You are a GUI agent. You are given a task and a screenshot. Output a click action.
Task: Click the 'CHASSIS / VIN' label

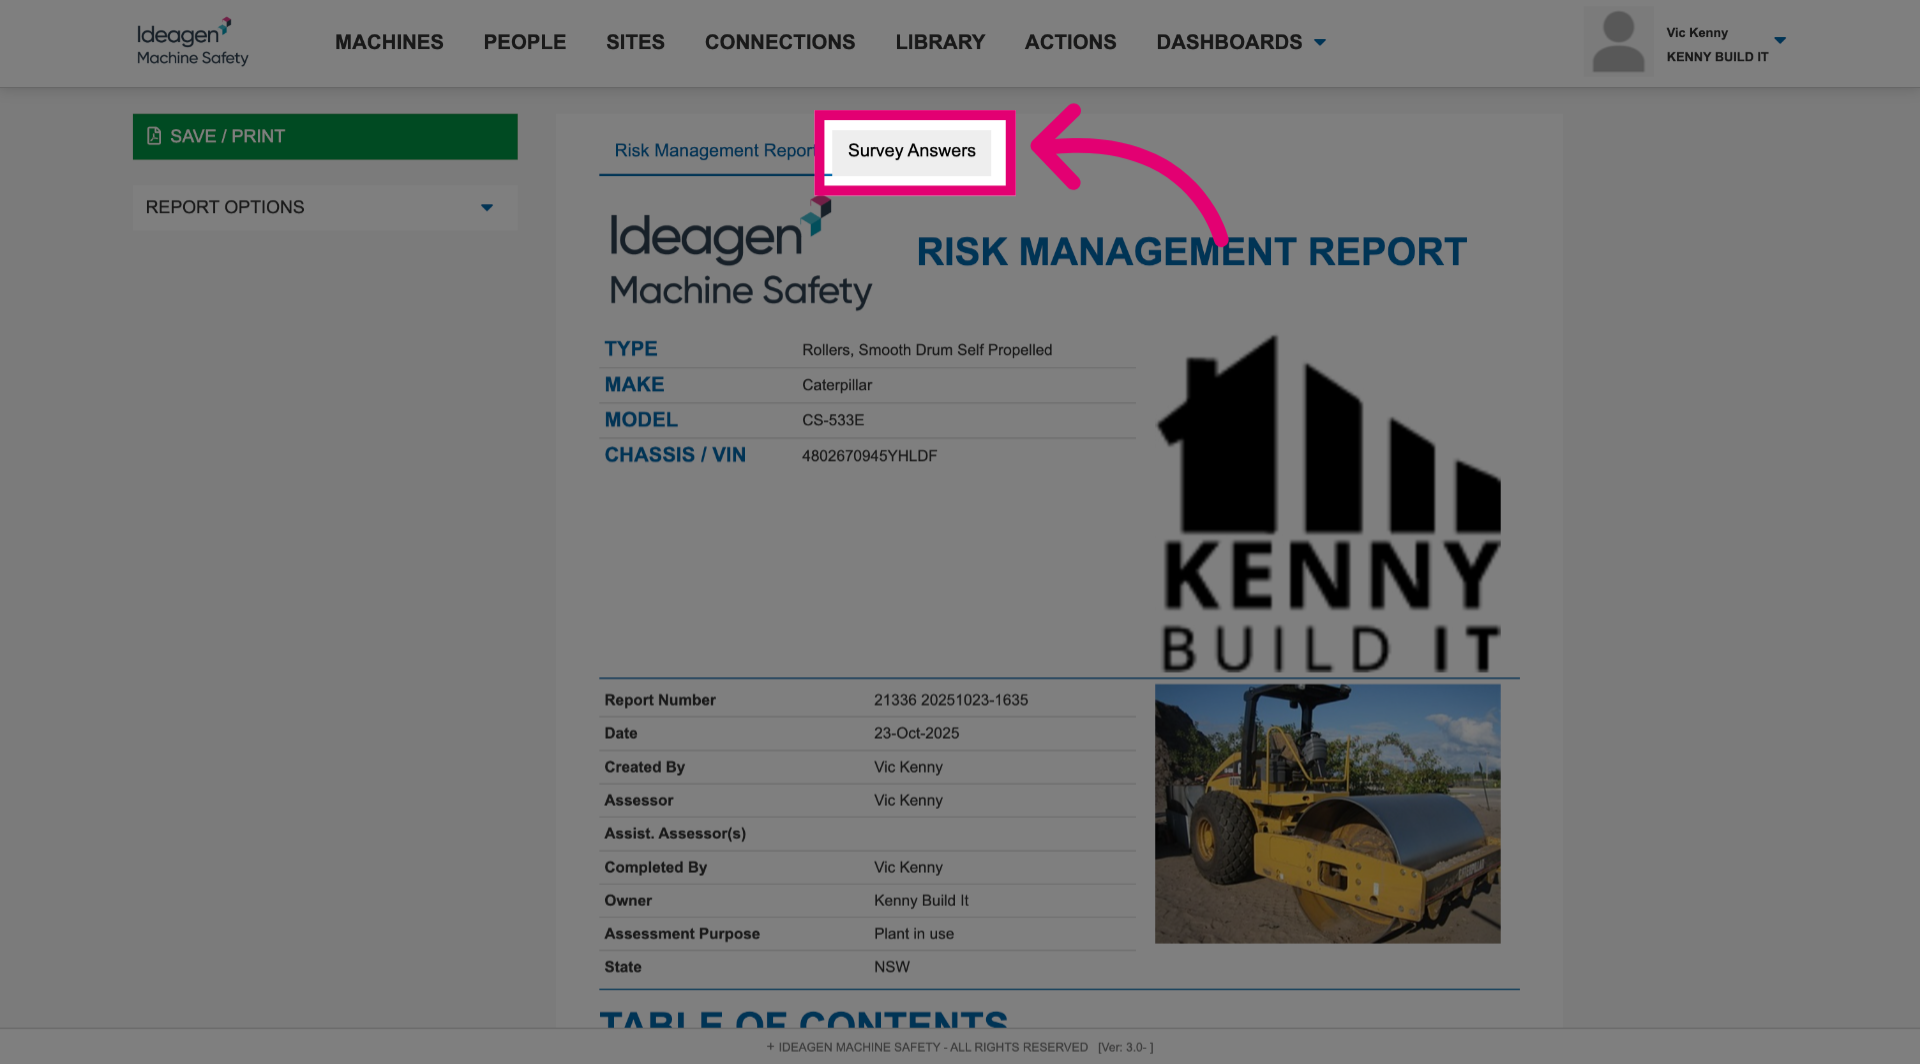(675, 455)
